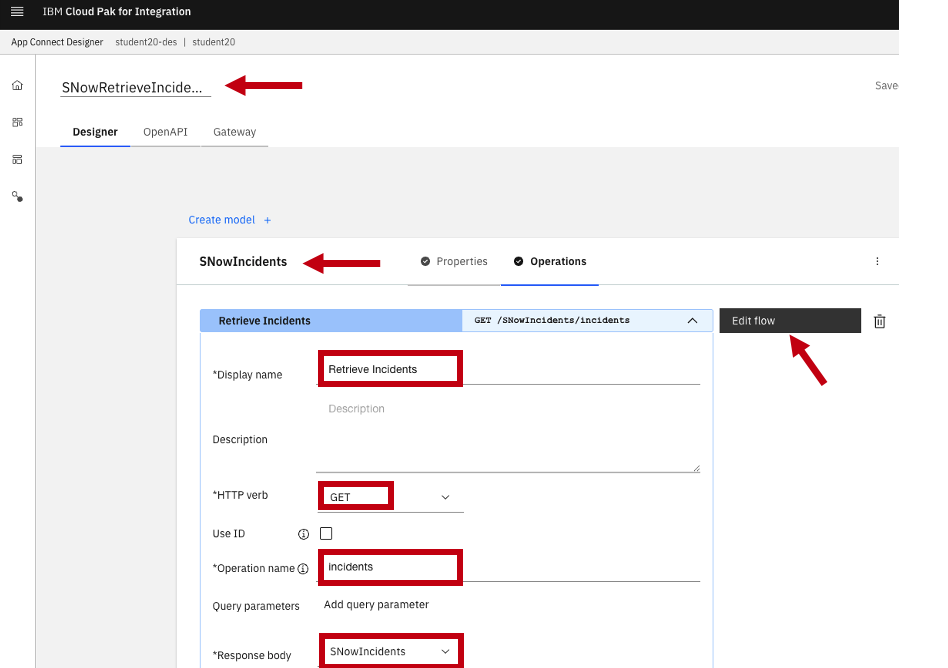Enable the Use ID checkbox
Screen dimensions: 948x668
(x=326, y=534)
